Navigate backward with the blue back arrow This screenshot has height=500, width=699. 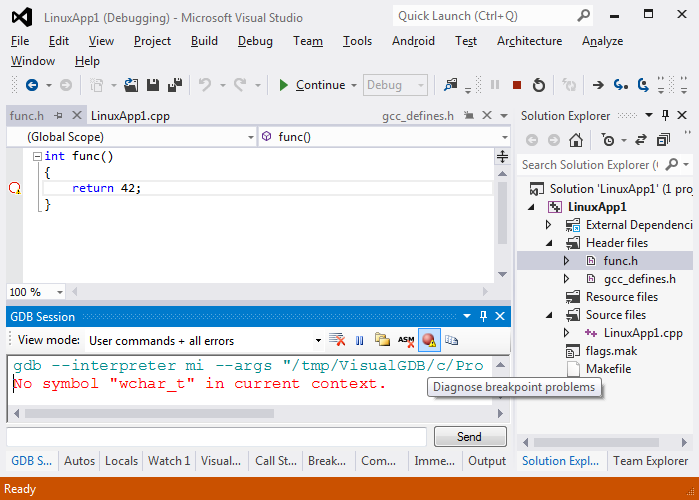32,85
